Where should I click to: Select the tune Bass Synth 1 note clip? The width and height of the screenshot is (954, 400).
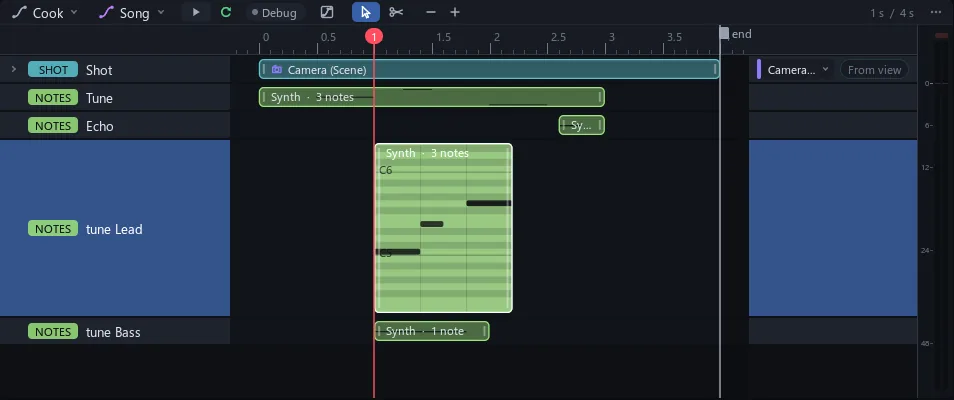pos(431,331)
